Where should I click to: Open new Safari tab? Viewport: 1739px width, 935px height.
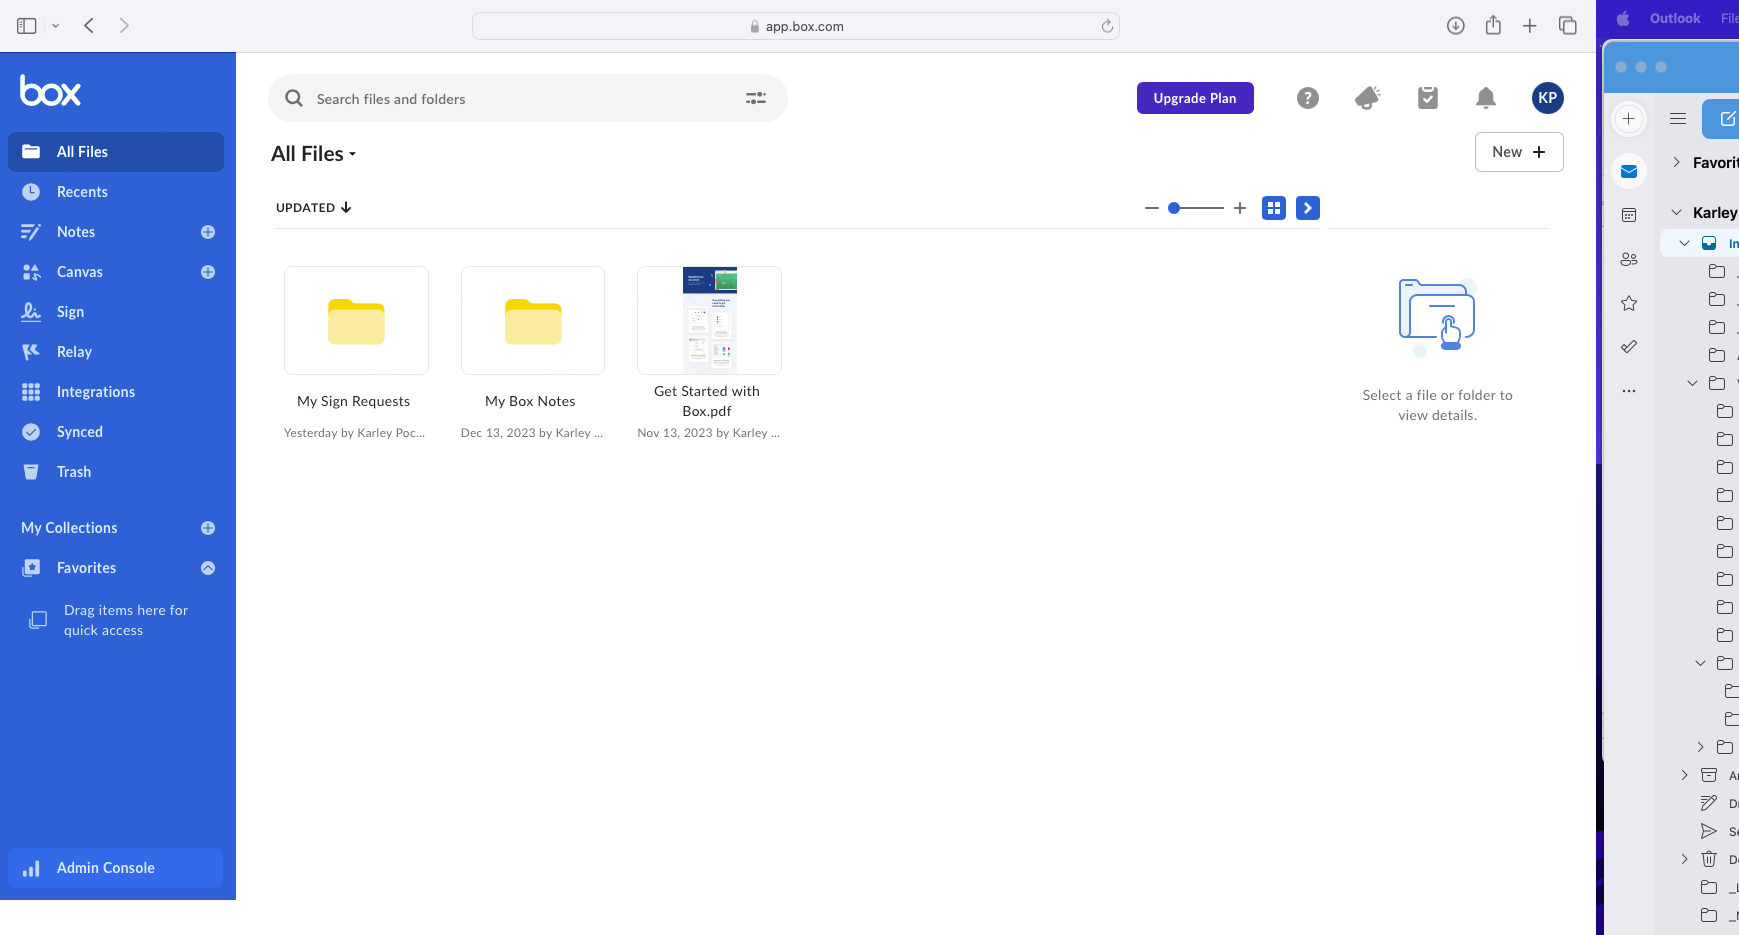1530,26
